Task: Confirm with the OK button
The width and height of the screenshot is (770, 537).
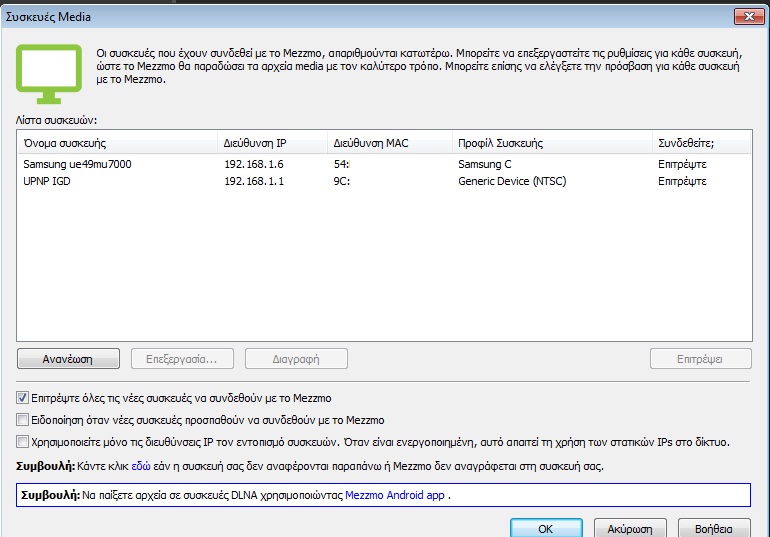Action: coord(546,528)
